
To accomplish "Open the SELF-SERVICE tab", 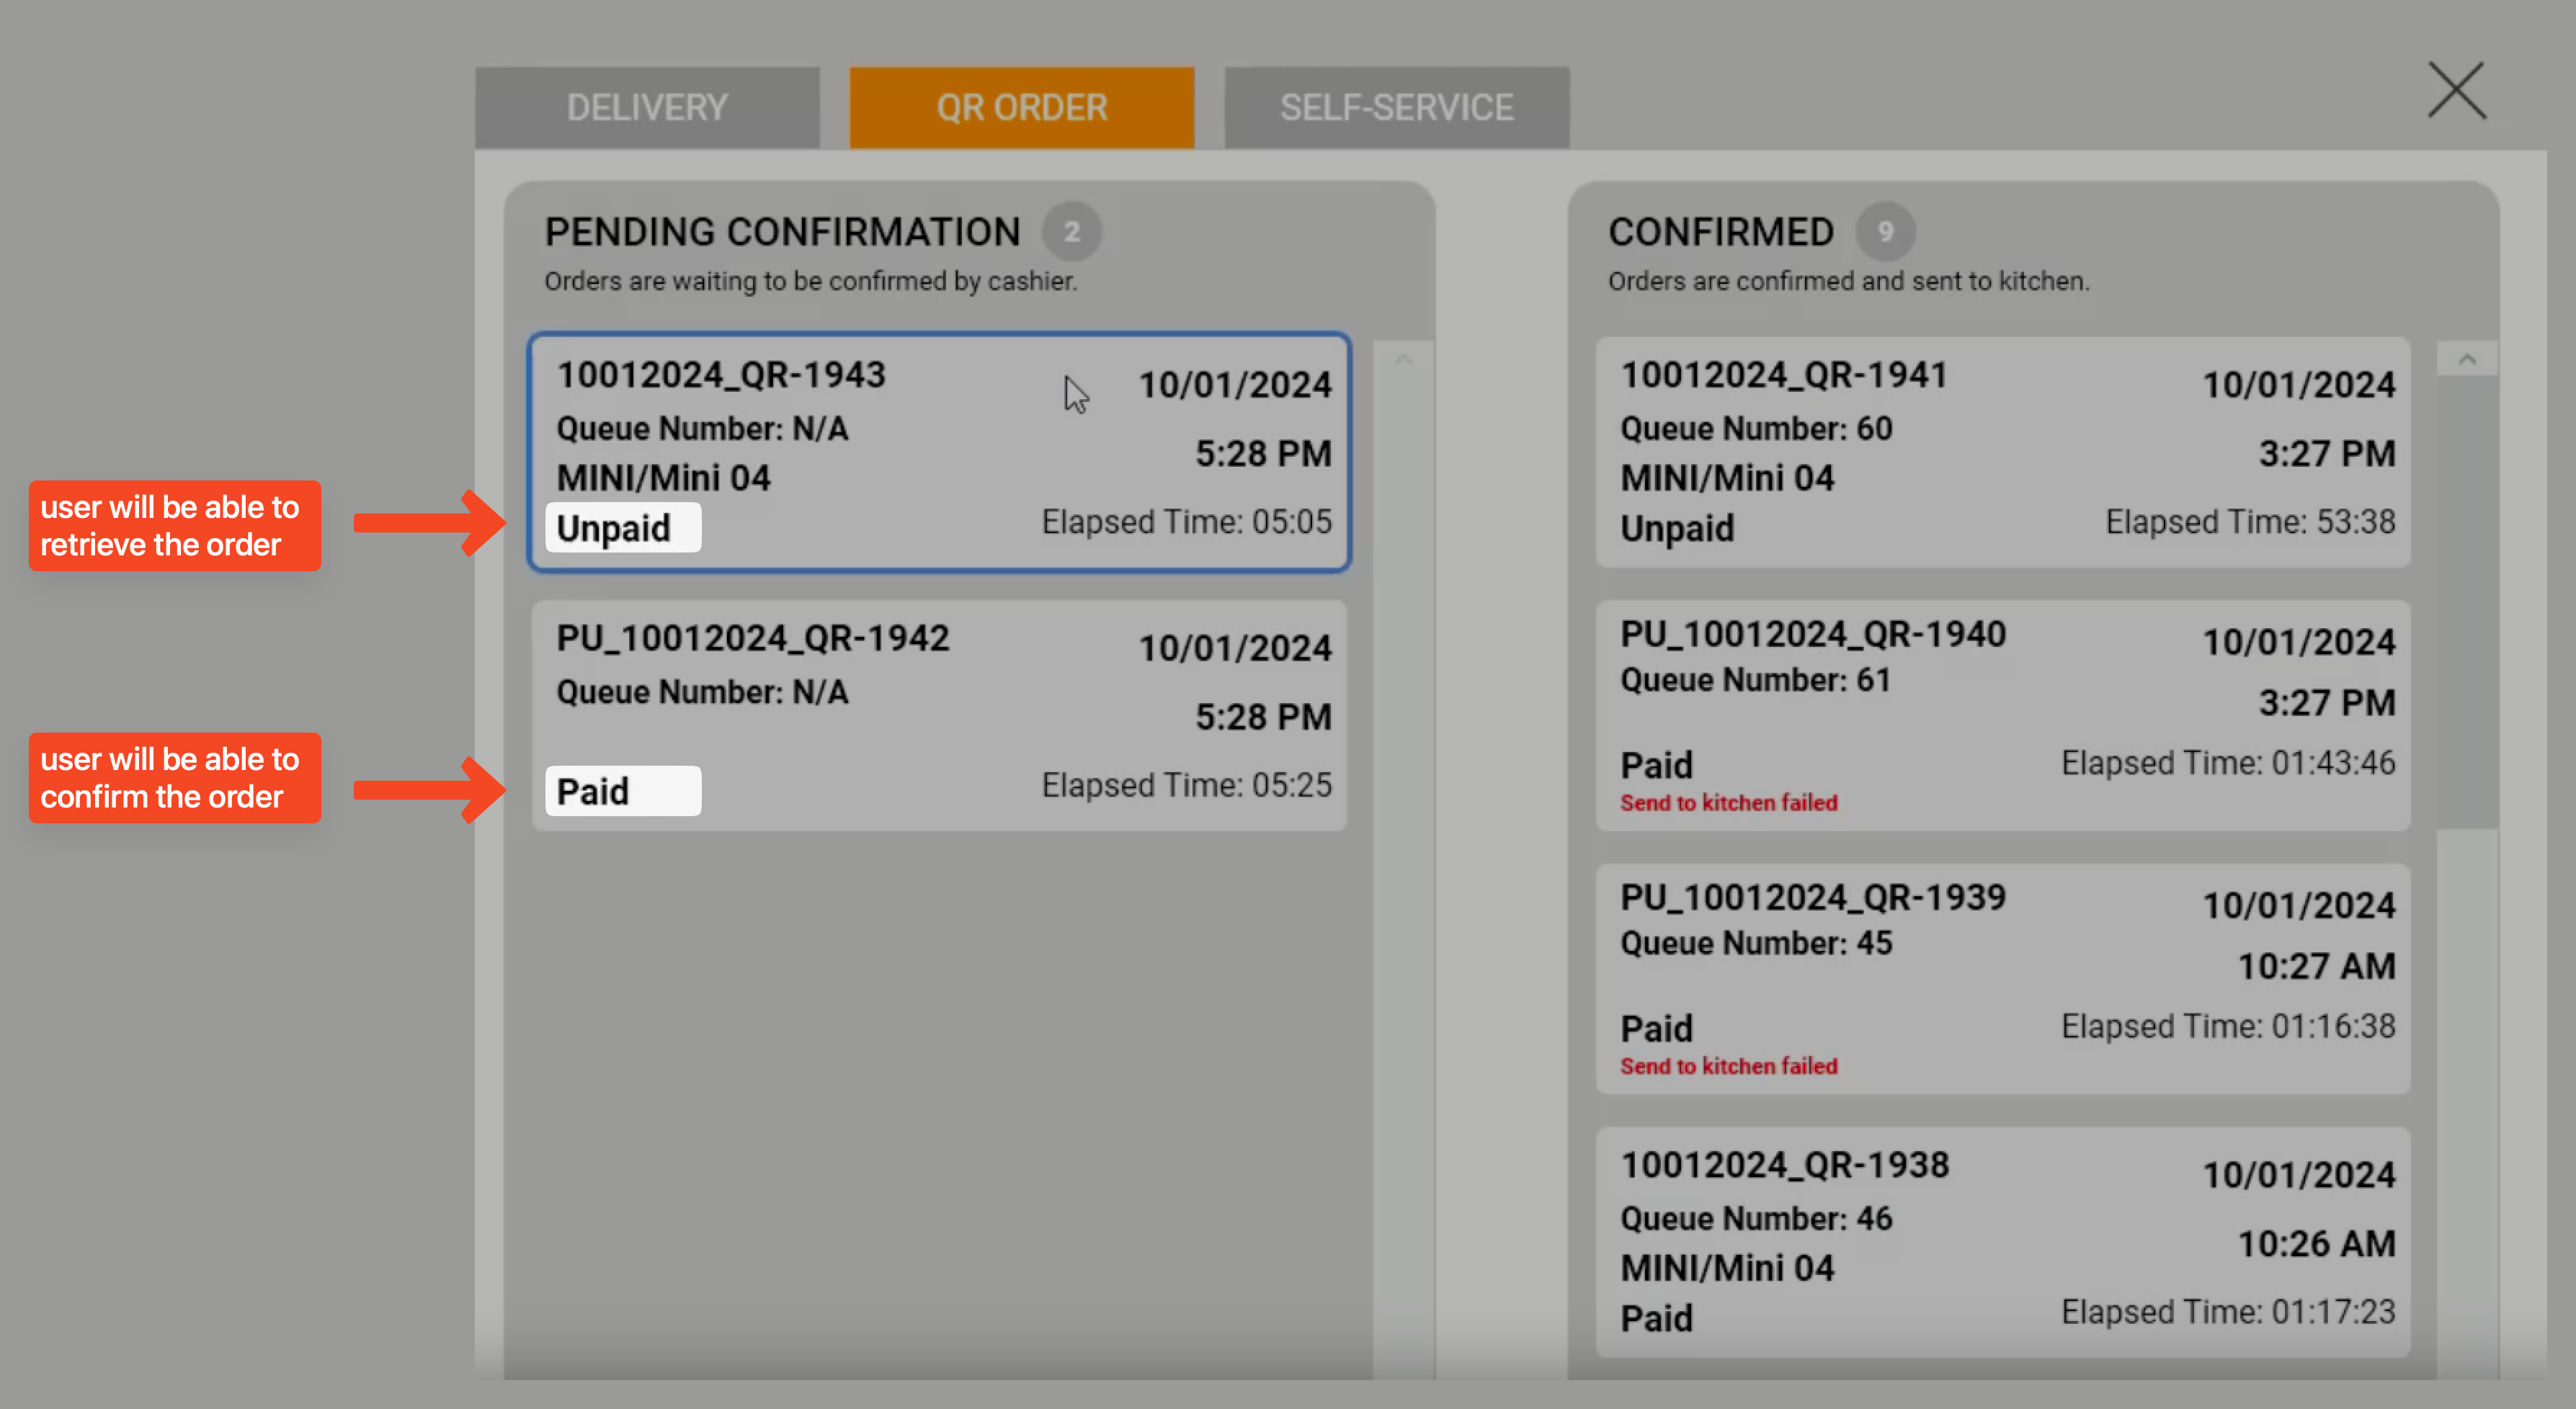I will pos(1396,107).
